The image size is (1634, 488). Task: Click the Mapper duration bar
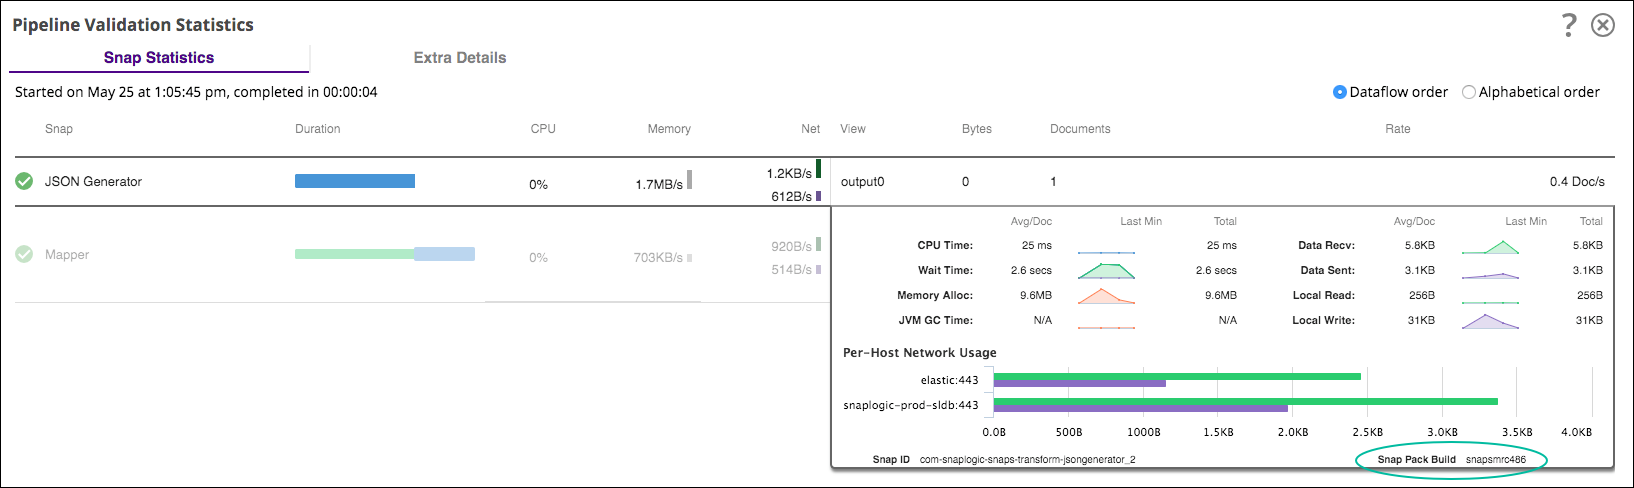click(x=384, y=254)
